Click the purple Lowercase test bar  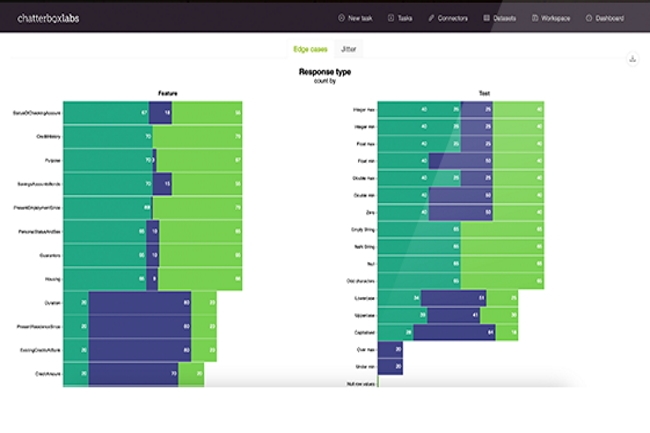tap(456, 297)
